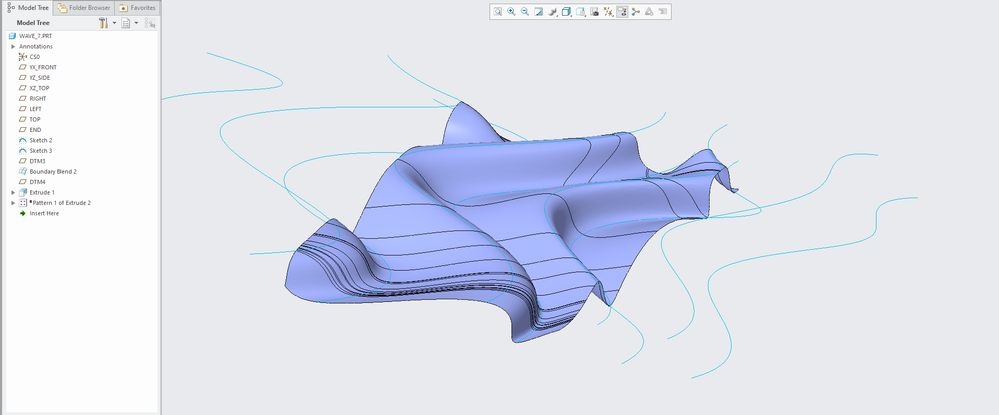Open the Datum Display Filters icon
The image size is (999, 415).
(x=608, y=12)
